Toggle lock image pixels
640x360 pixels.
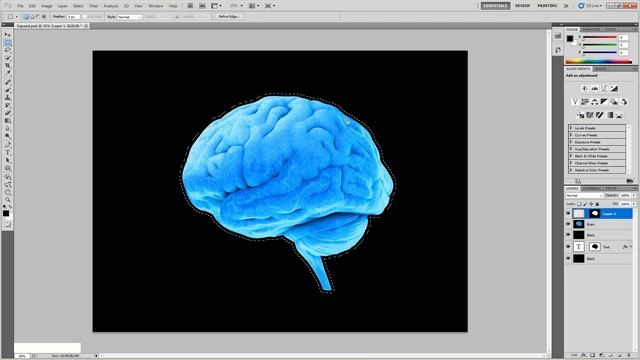point(585,204)
